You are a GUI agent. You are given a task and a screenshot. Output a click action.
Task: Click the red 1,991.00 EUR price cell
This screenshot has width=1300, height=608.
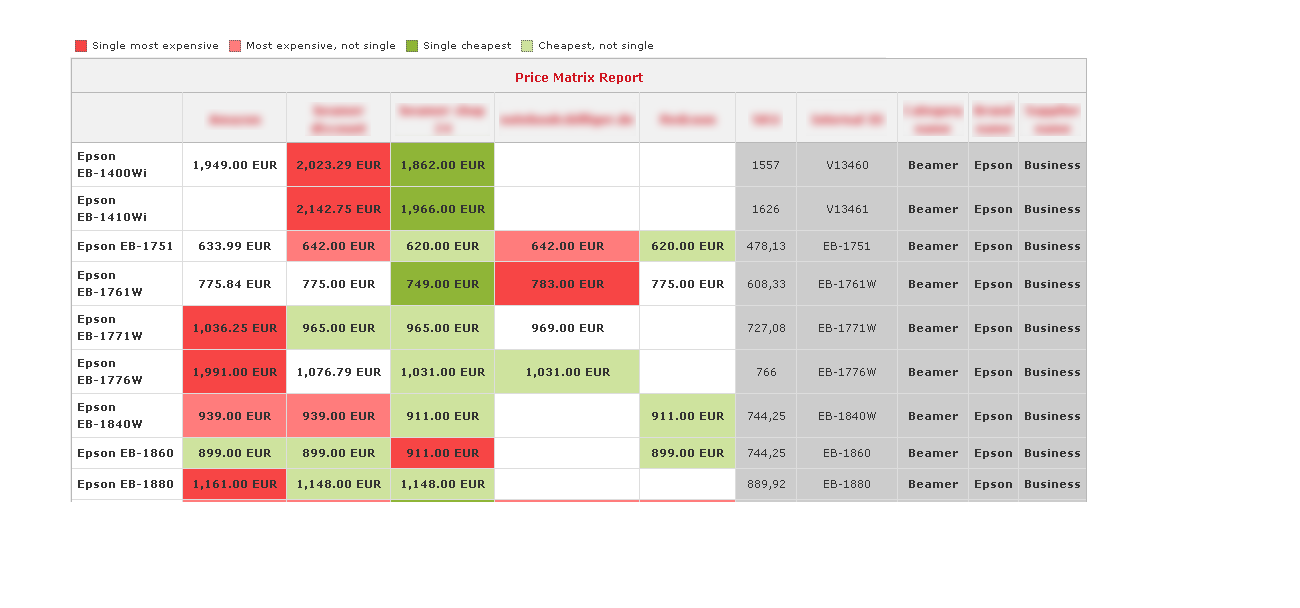coord(235,372)
